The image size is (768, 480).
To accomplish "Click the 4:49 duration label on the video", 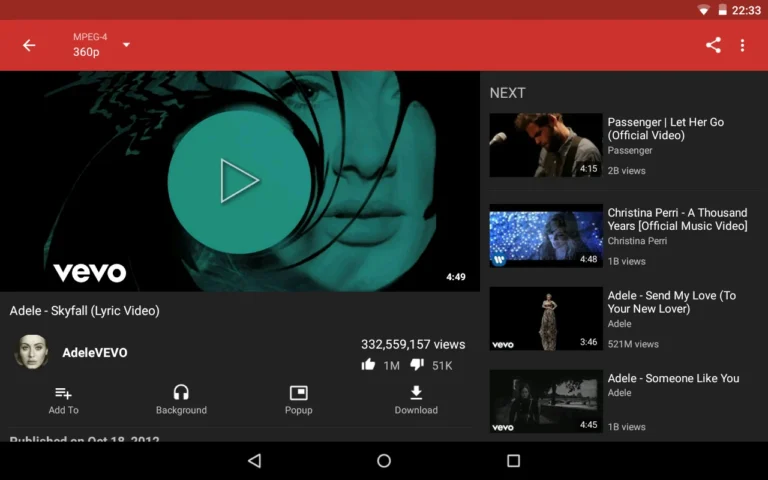I will pyautogui.click(x=456, y=277).
